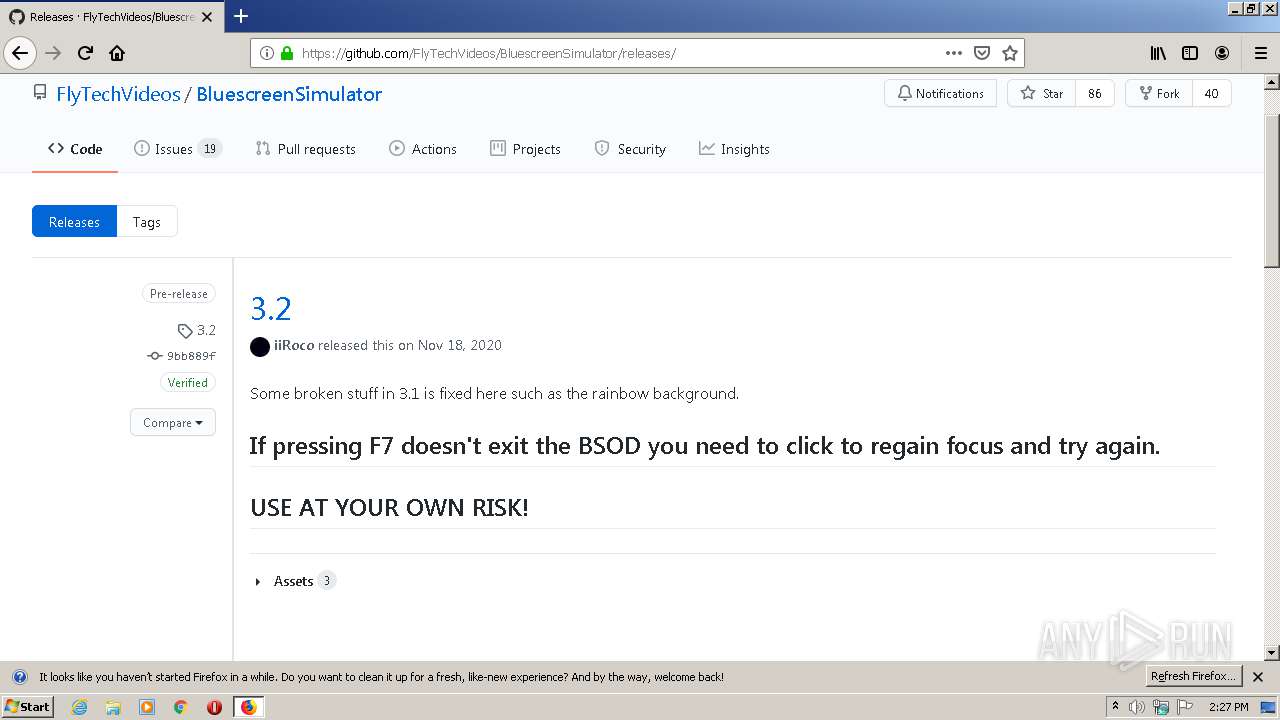Launch Internet Explorer from the taskbar

point(79,707)
